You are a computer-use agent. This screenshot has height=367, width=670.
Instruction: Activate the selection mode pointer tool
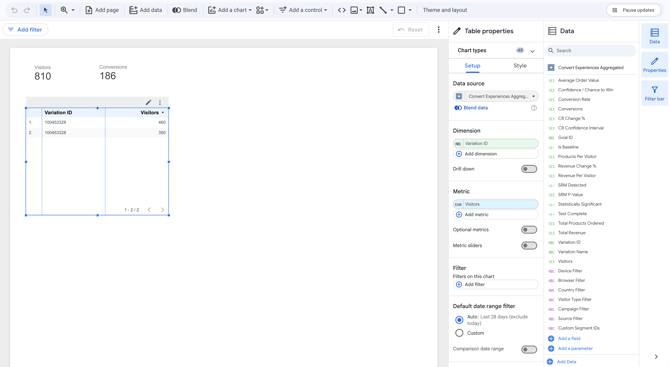coord(45,10)
